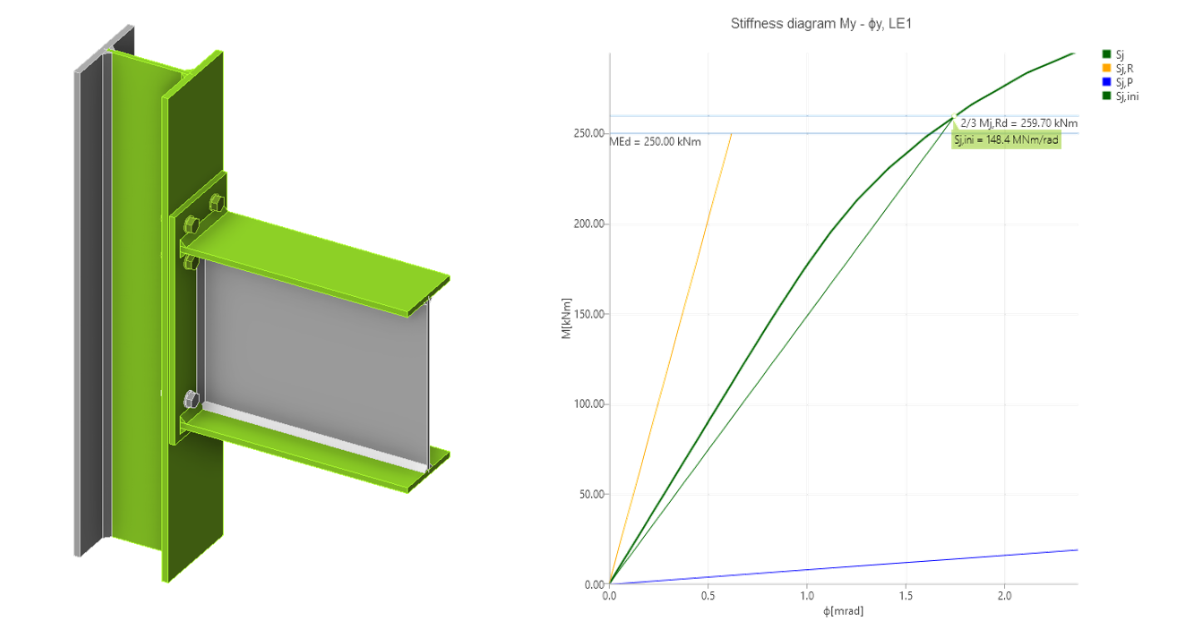Hide the Sj,ini series legend label
This screenshot has width=1200, height=630.
pos(1127,96)
